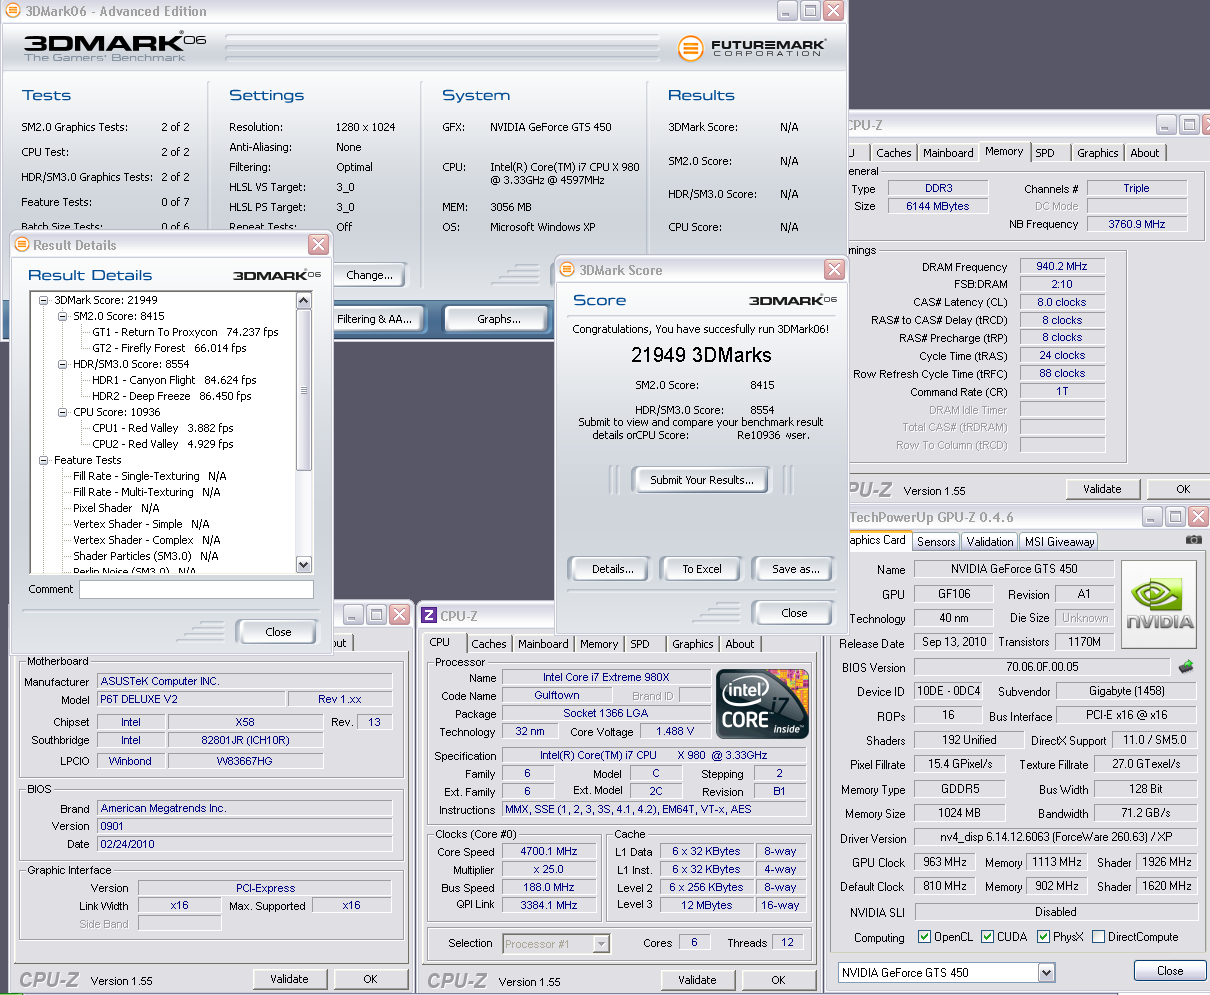The image size is (1210, 995).
Task: Open the Processor #1 selection dropdown
Action: (601, 943)
